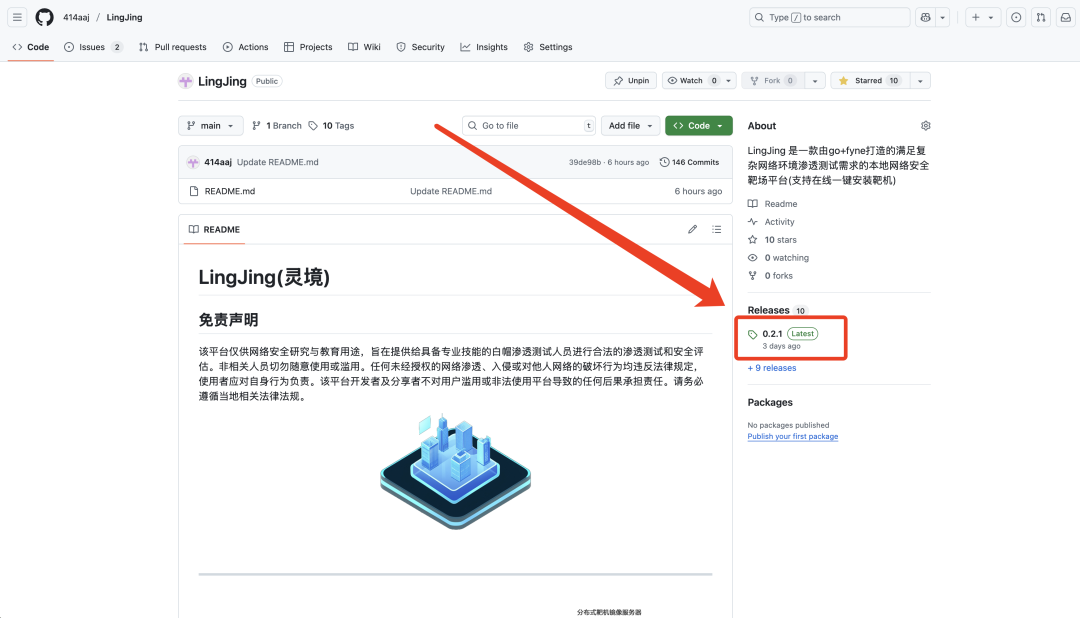This screenshot has width=1080, height=618.
Task: Select the Code tab
Action: (31, 47)
